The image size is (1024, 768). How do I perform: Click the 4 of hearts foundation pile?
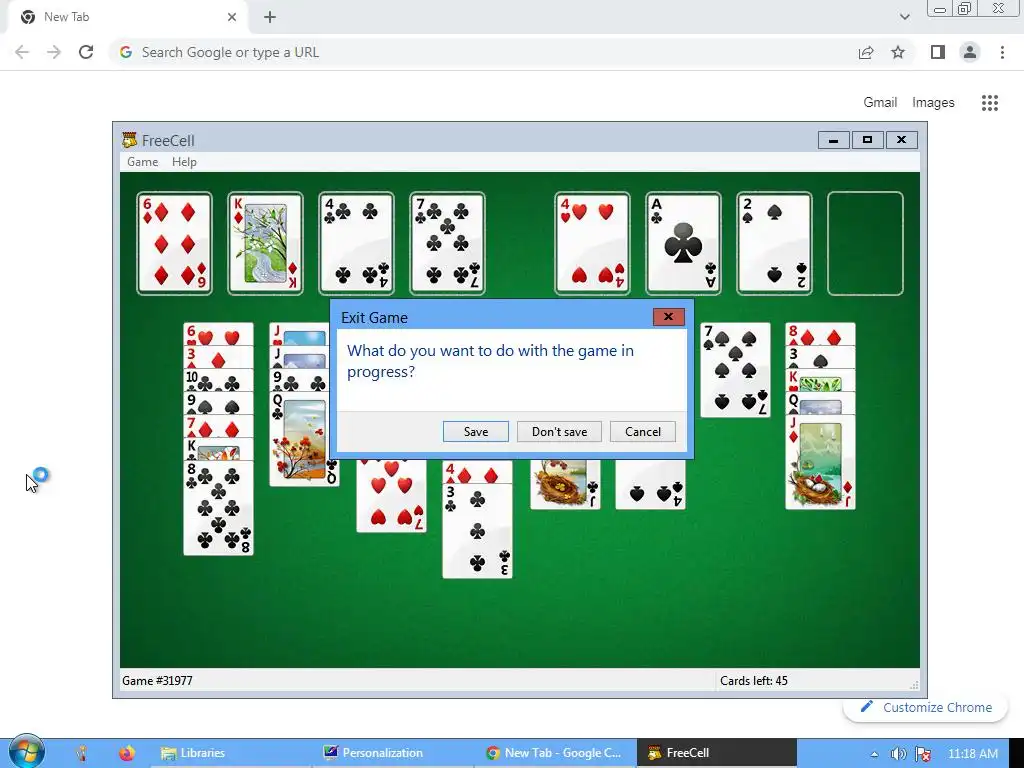(x=592, y=244)
